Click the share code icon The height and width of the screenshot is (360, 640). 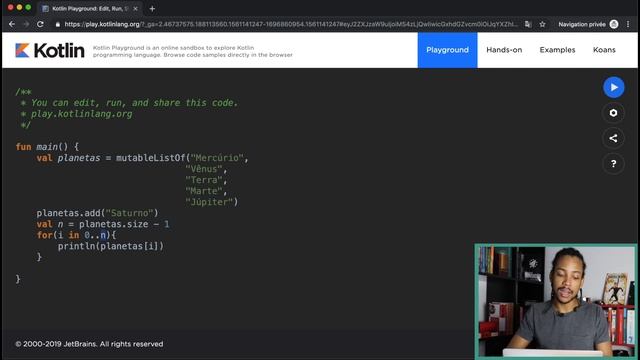(613, 138)
